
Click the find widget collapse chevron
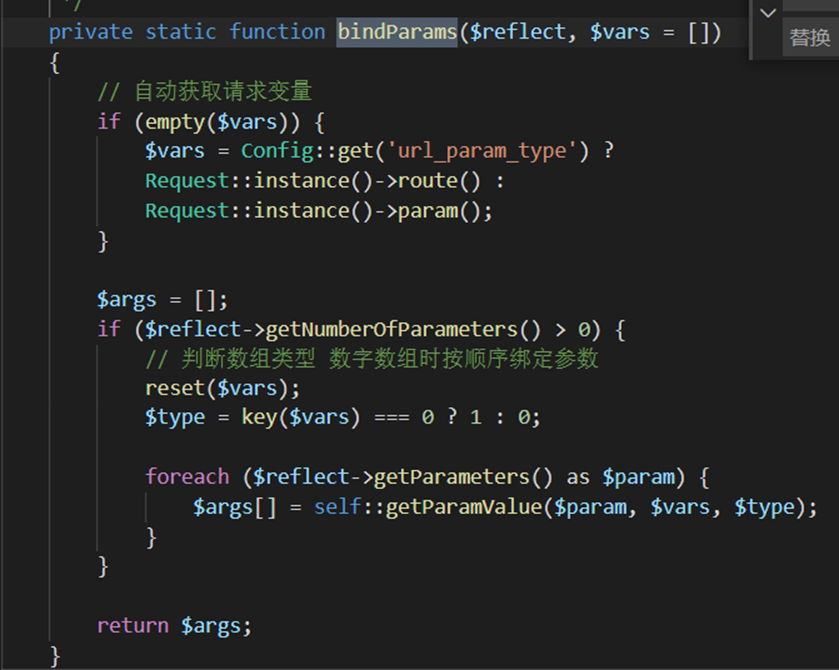pos(768,13)
